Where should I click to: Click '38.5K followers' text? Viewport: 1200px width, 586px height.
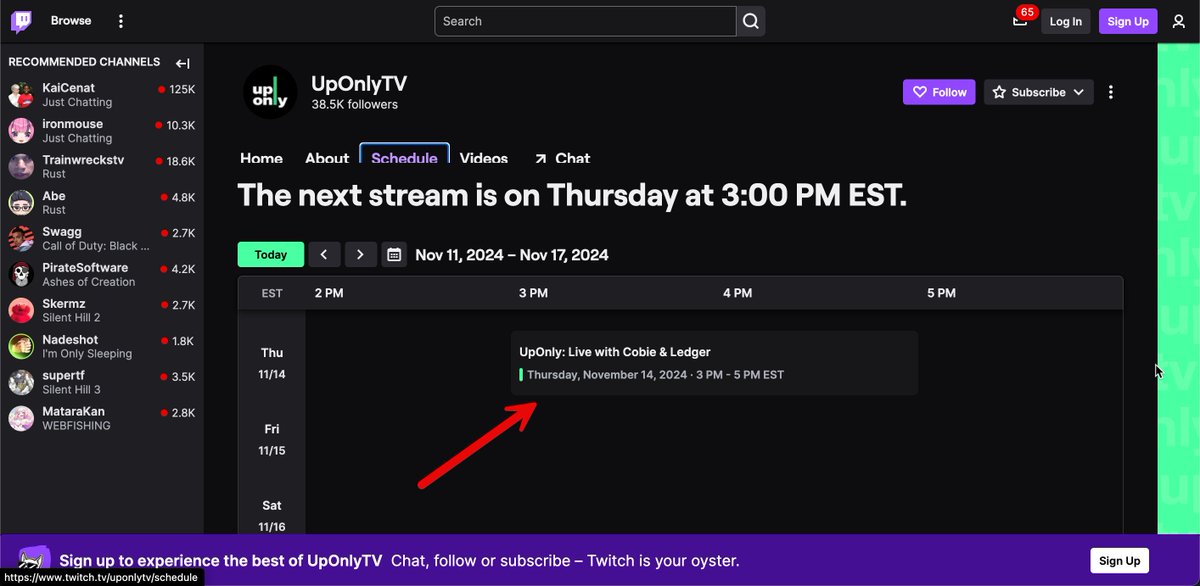point(354,104)
